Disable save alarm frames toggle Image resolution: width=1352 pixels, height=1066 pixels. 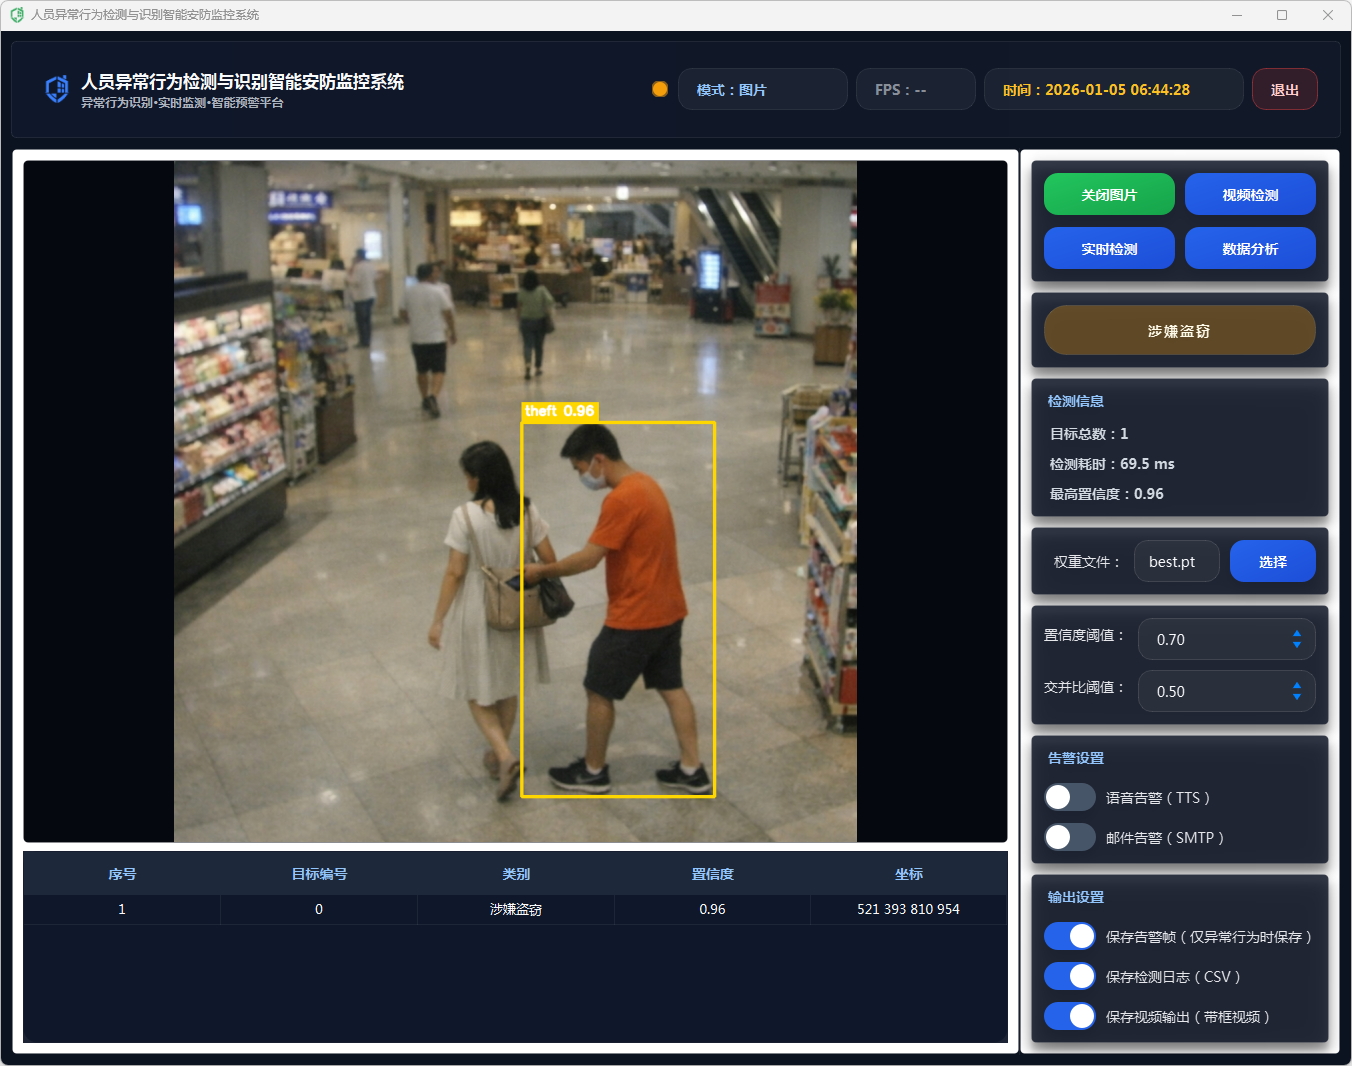pos(1069,936)
